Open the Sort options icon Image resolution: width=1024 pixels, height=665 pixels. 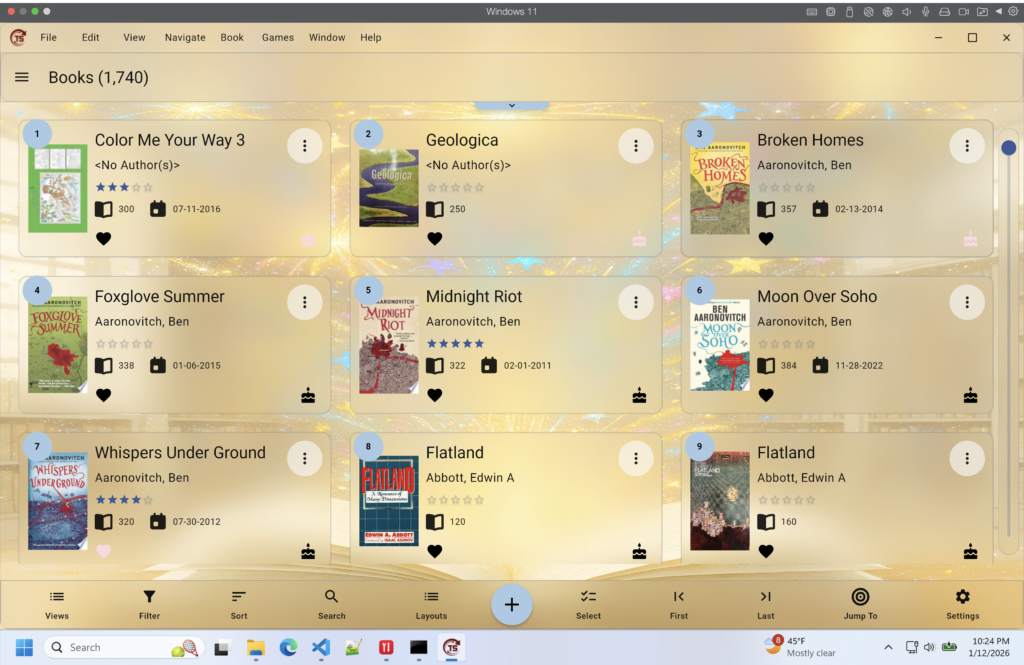(239, 597)
